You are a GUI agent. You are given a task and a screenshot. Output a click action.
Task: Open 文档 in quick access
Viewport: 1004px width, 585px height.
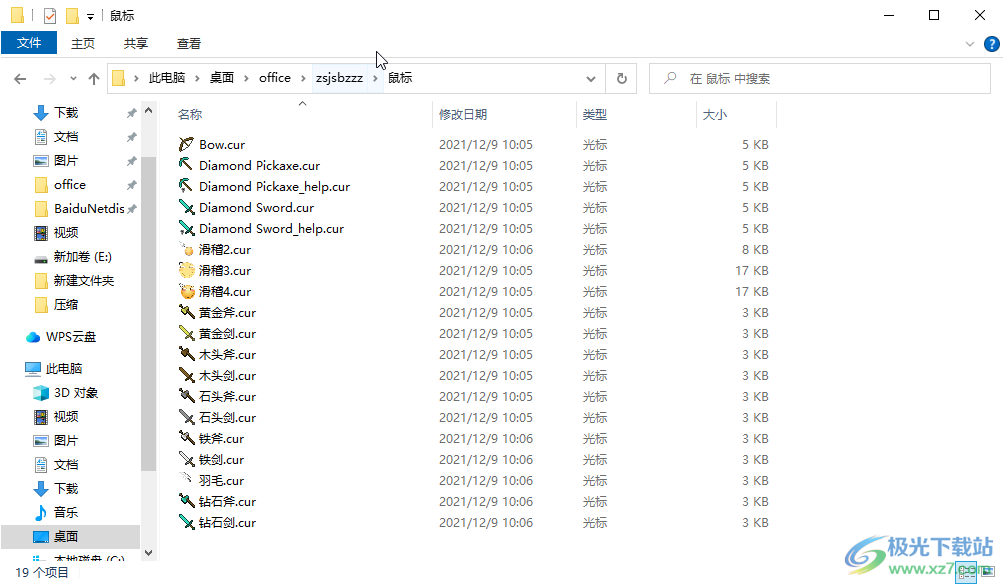tap(65, 137)
